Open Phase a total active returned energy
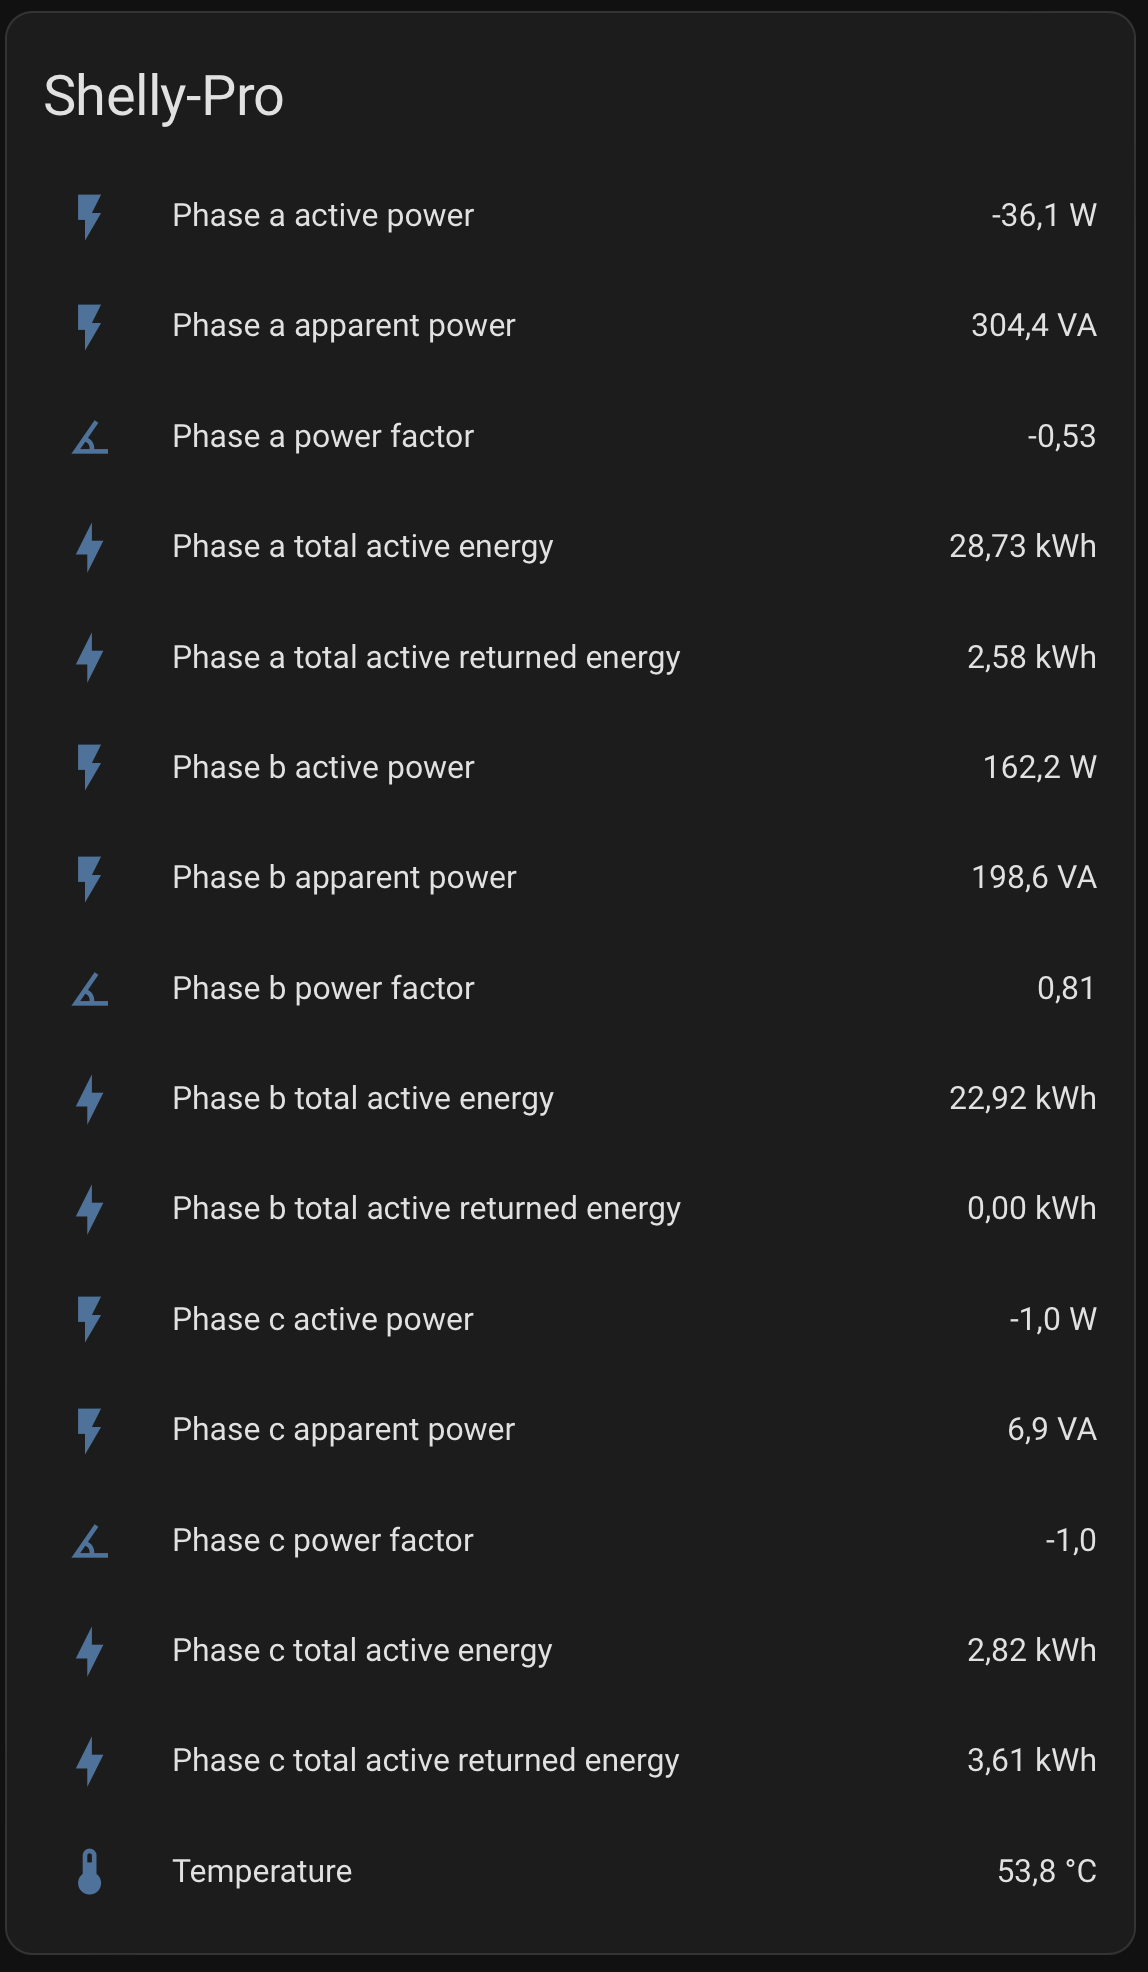The image size is (1148, 1972). [426, 657]
